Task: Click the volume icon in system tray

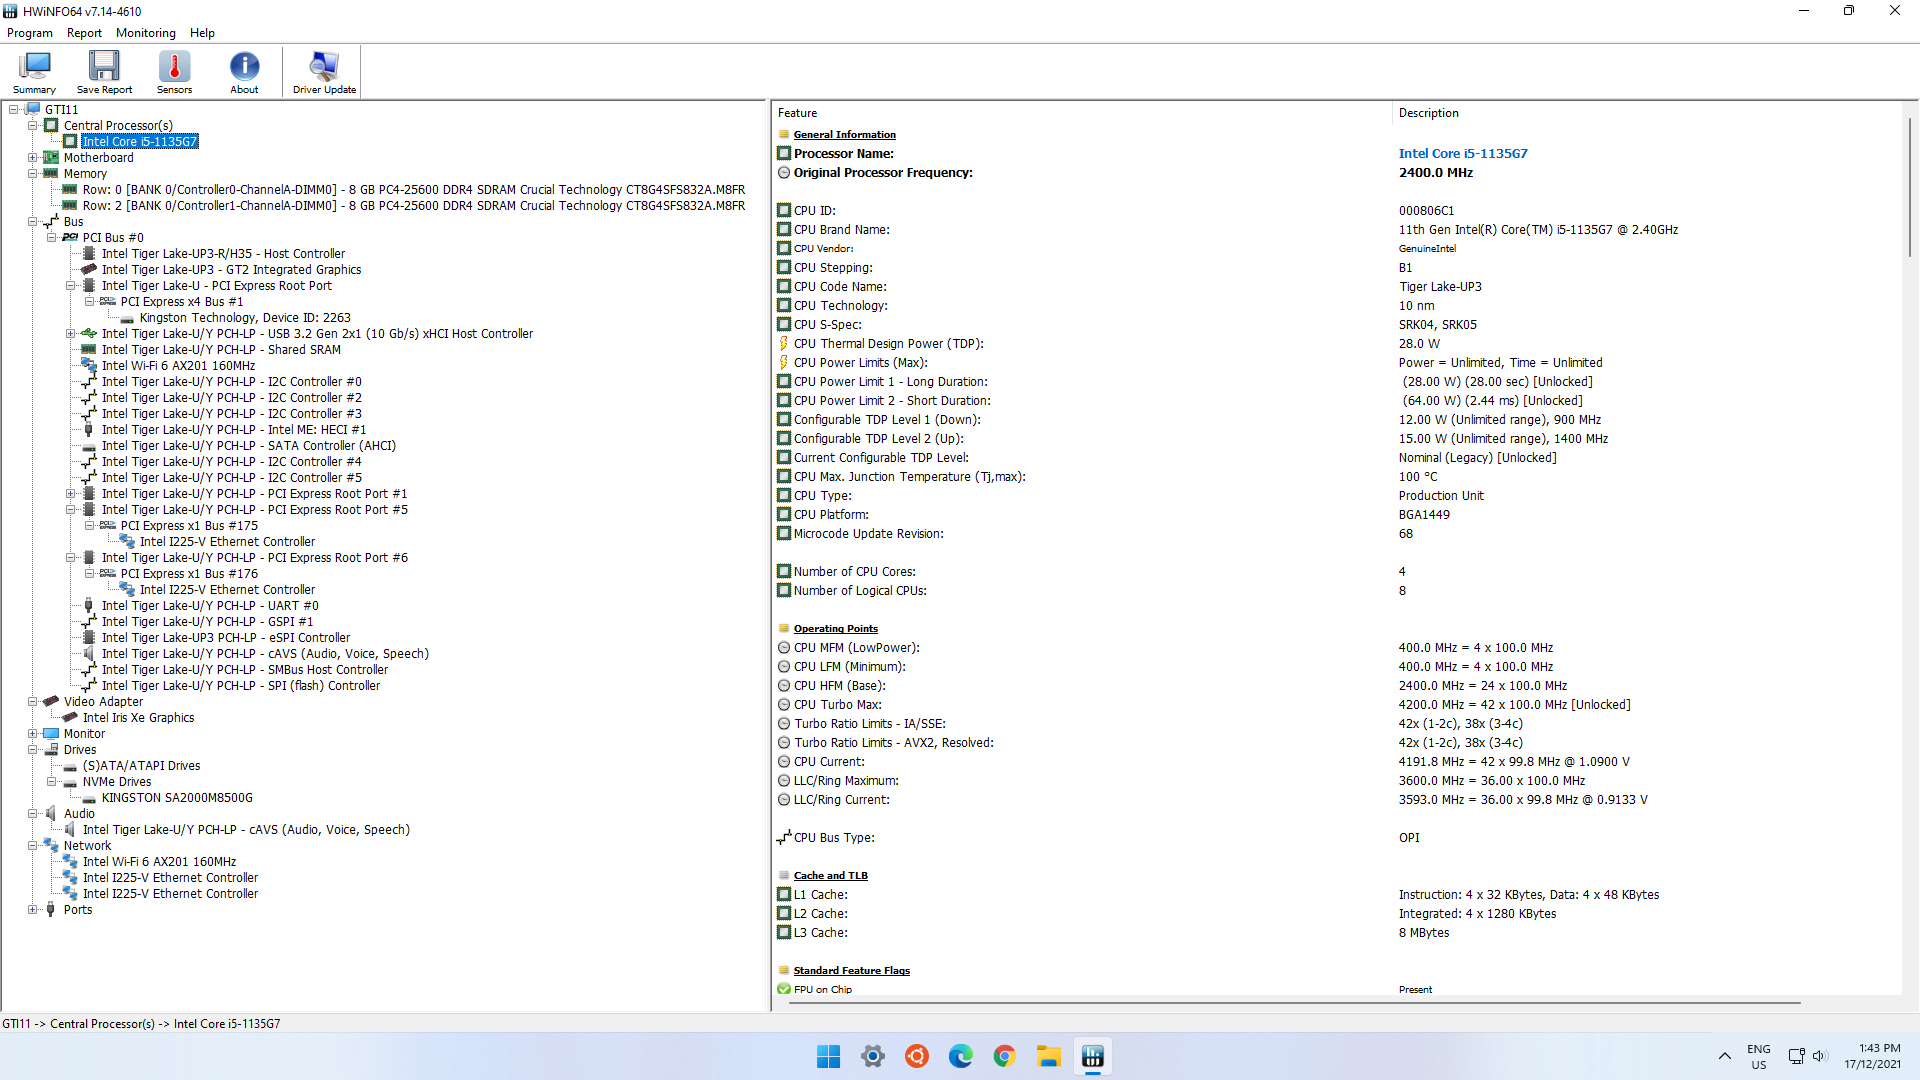Action: tap(1819, 1056)
